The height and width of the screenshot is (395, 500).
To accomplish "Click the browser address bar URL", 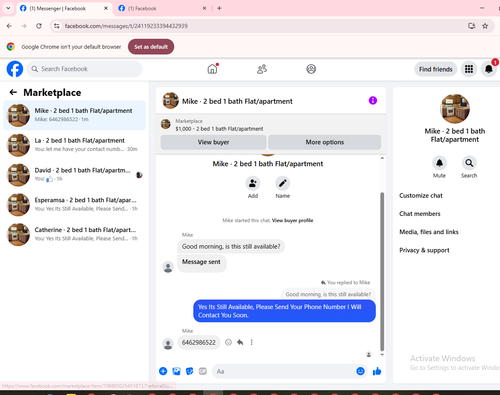I will pos(126,26).
